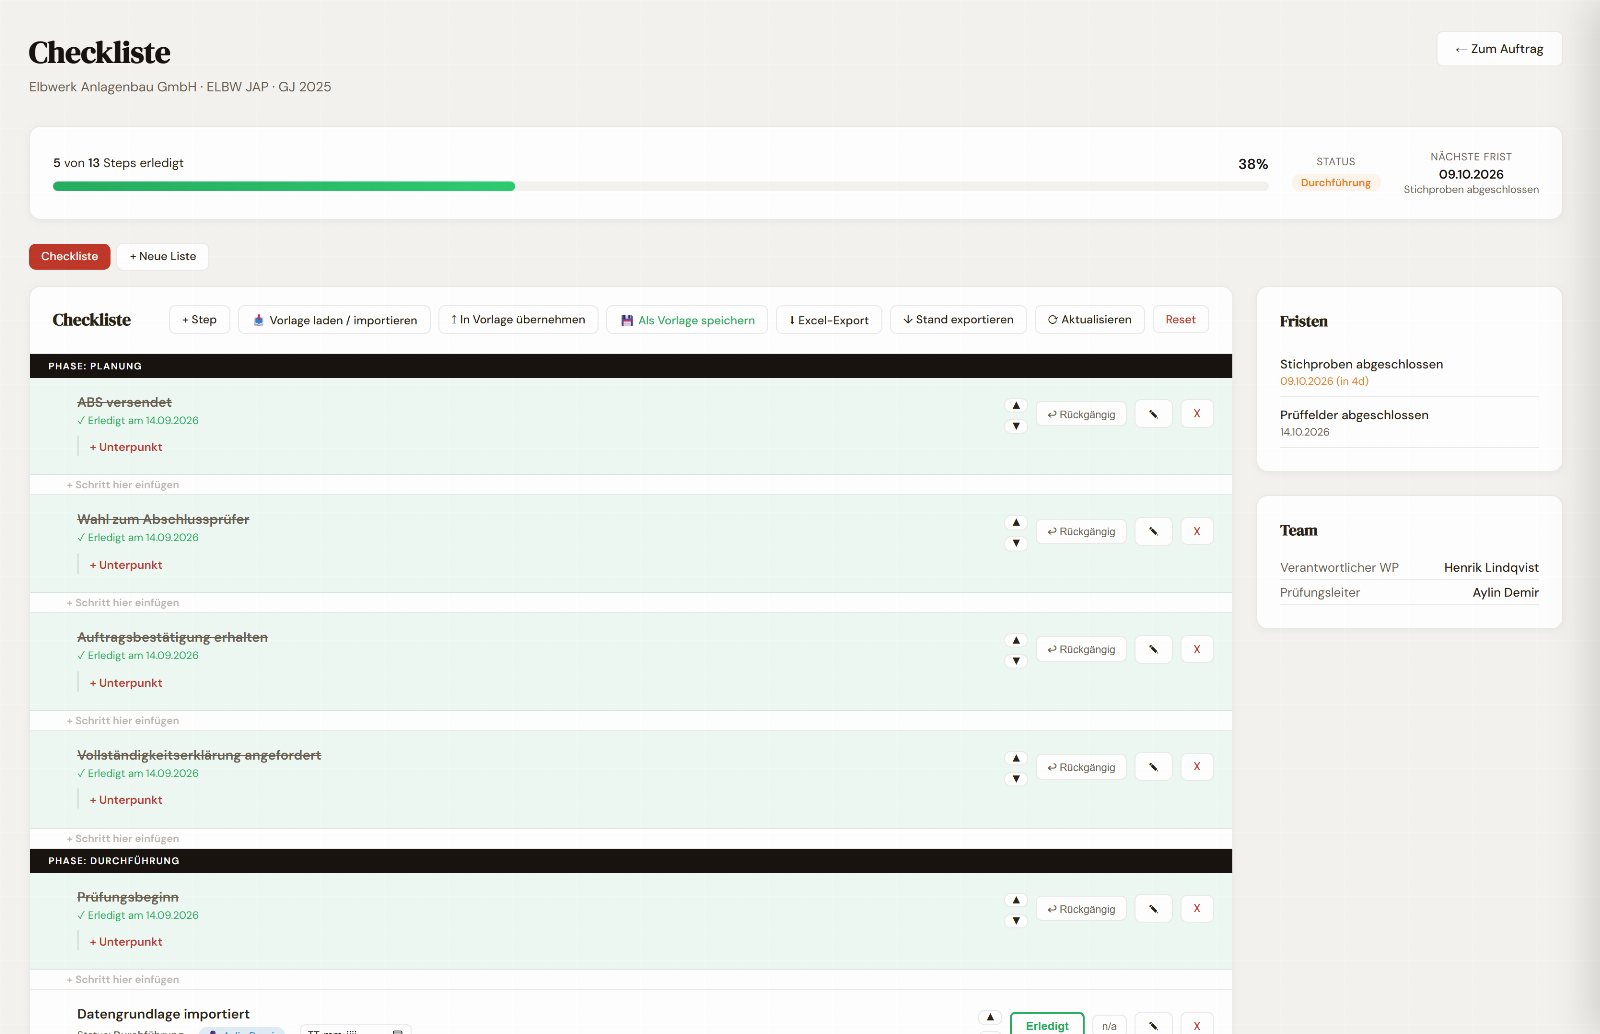Undo completion of Wahl zum Abschlussprüfer
Image resolution: width=1600 pixels, height=1034 pixels.
click(x=1081, y=531)
